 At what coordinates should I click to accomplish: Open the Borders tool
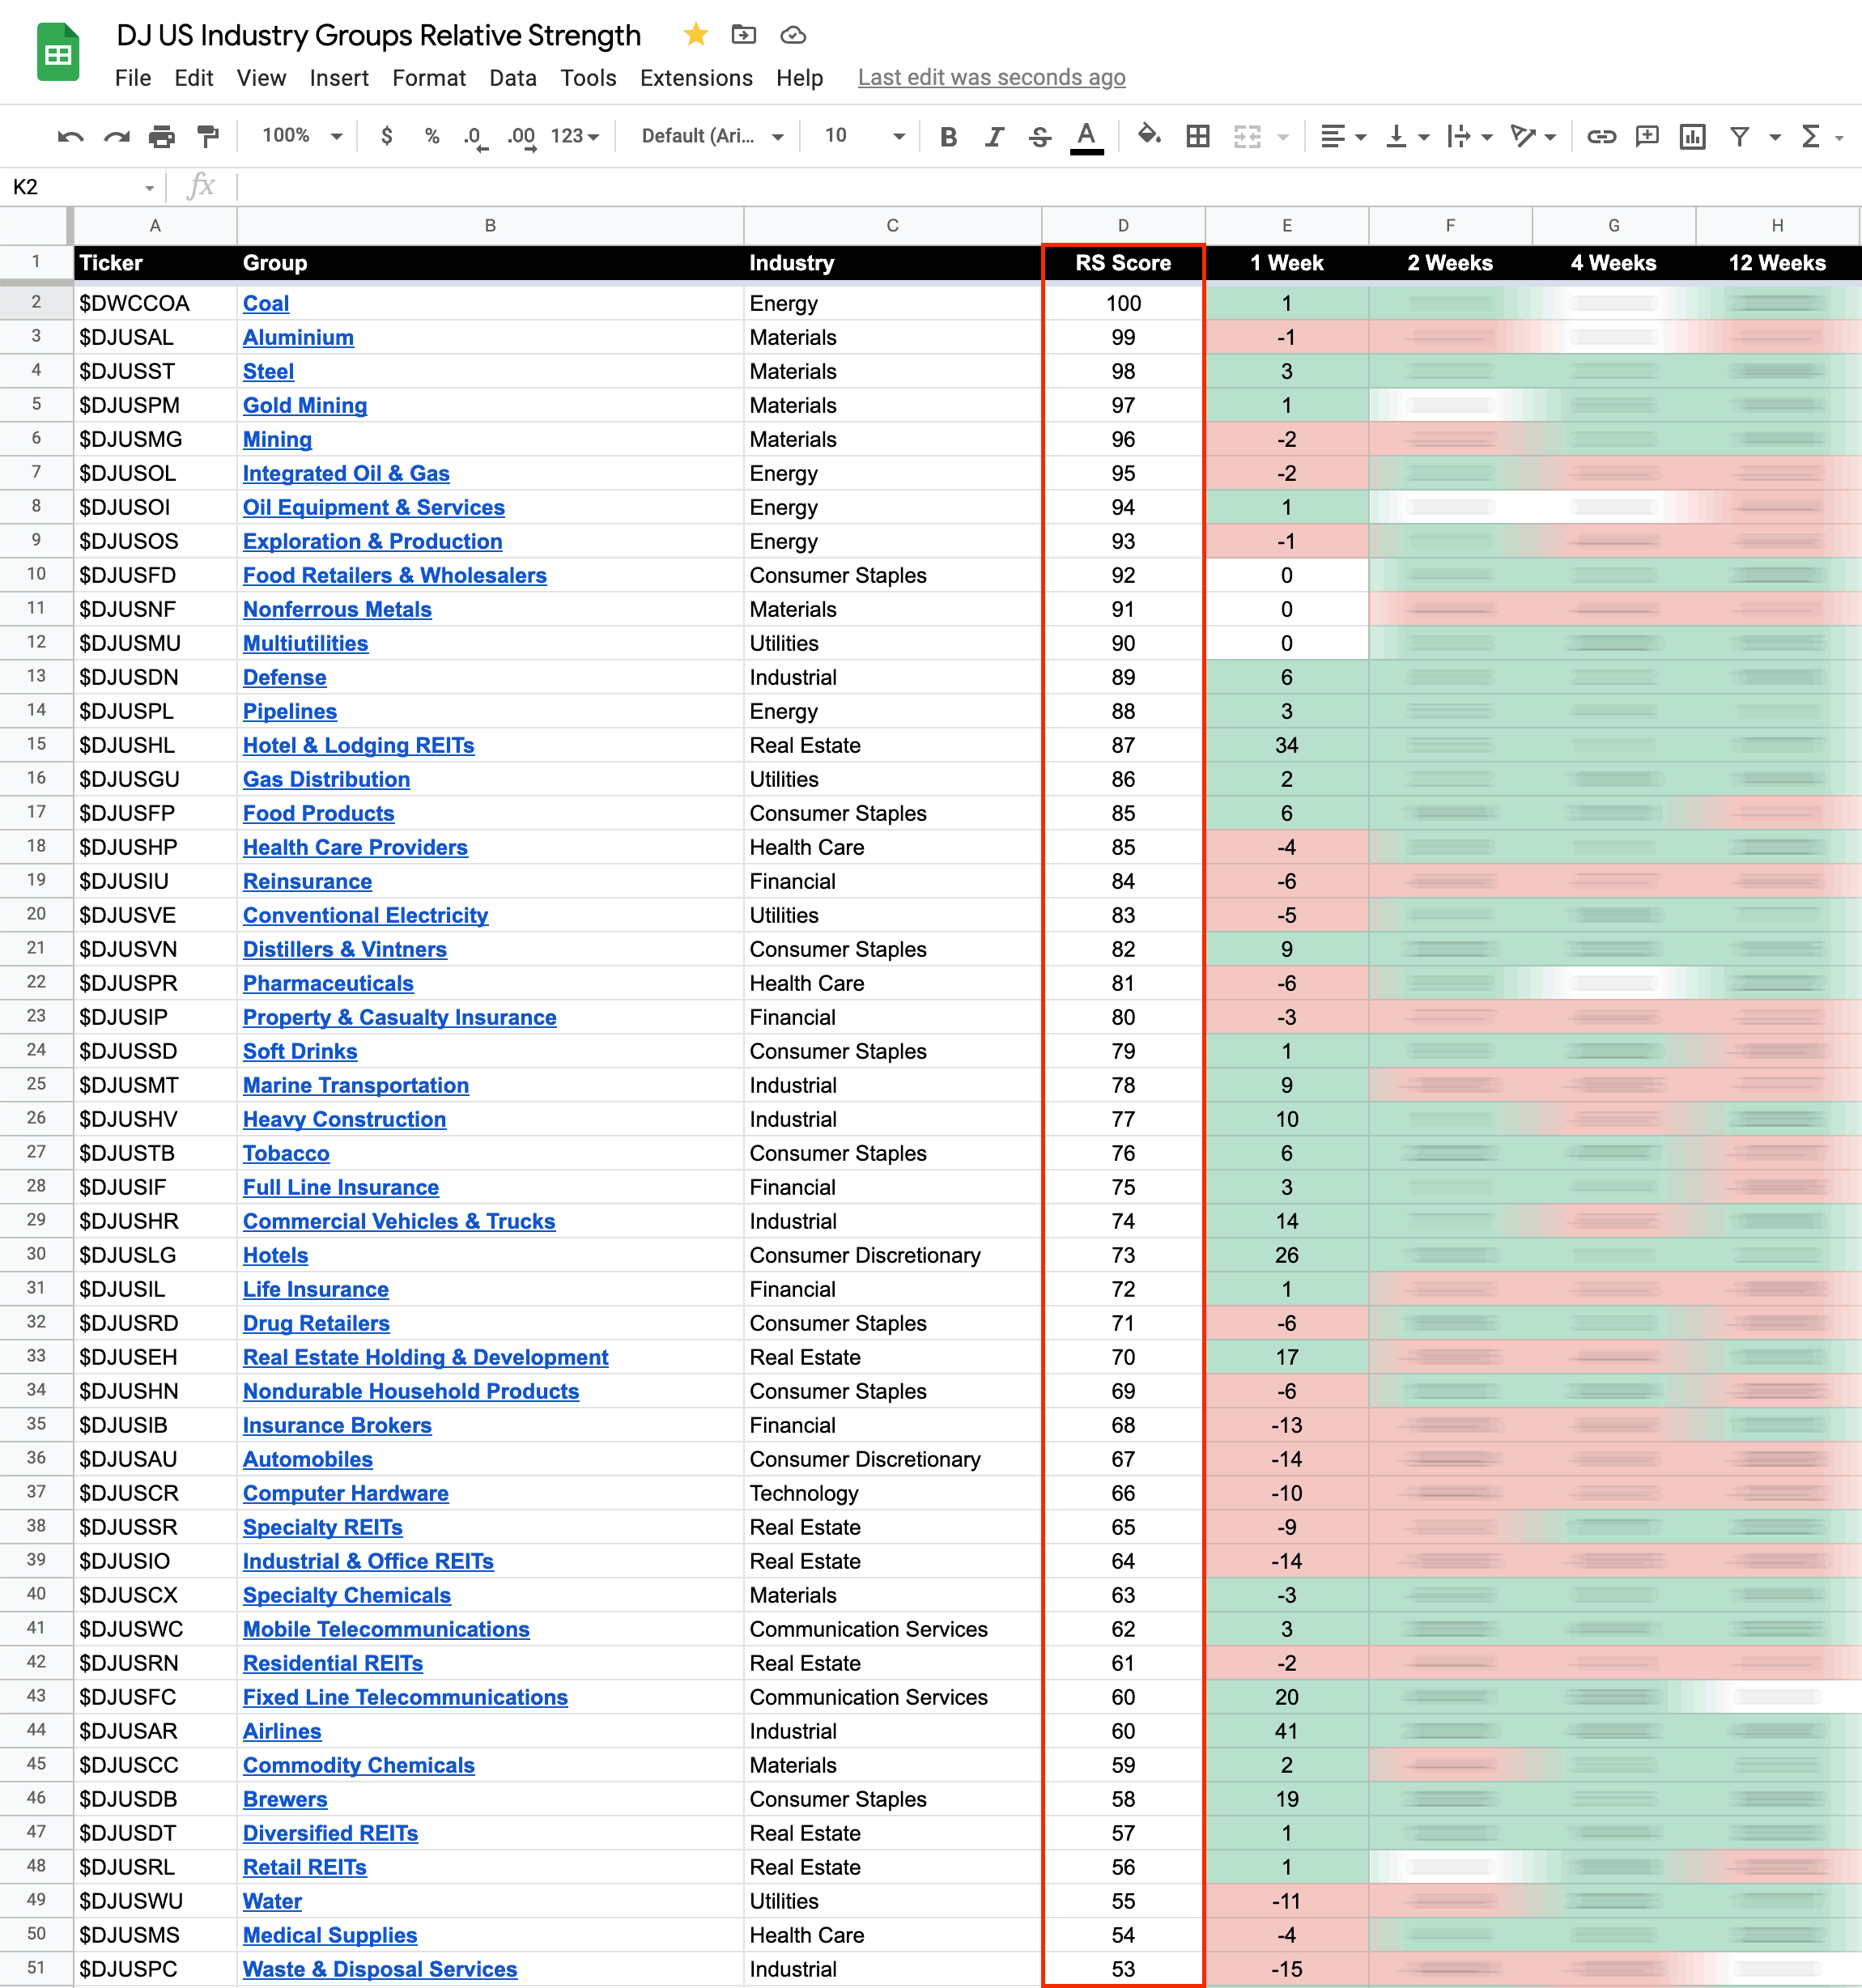[1198, 136]
